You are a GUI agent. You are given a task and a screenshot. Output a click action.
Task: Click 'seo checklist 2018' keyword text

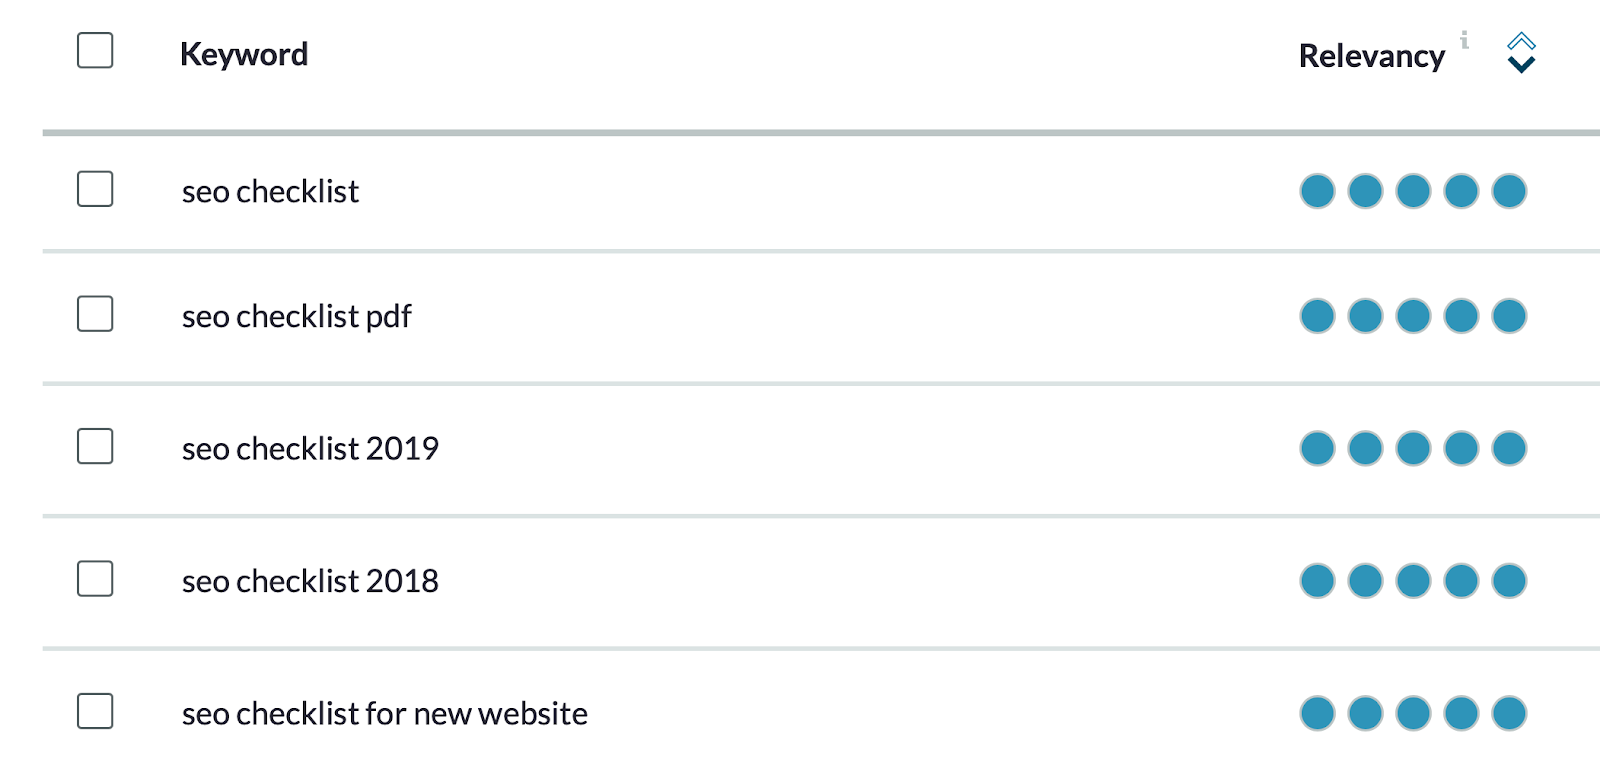click(x=310, y=581)
